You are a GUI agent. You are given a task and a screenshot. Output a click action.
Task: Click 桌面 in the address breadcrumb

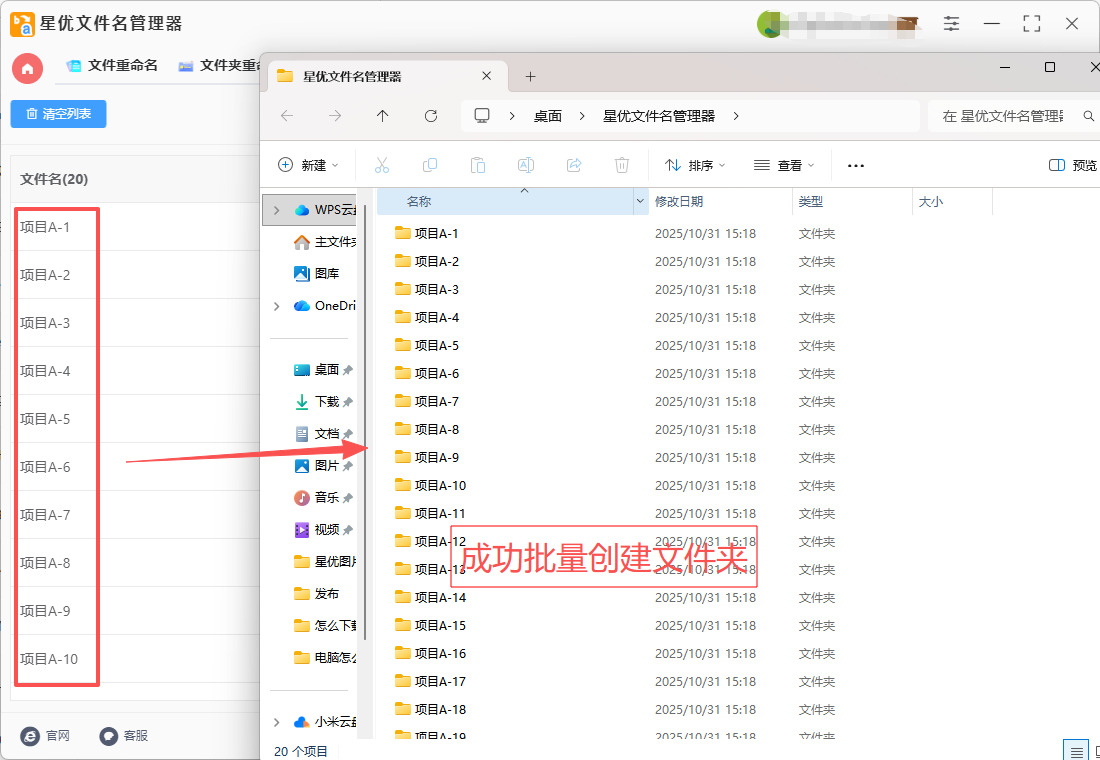548,116
